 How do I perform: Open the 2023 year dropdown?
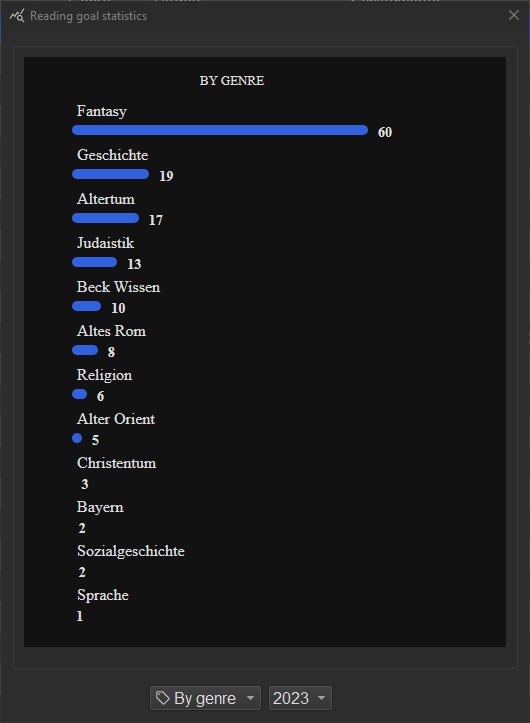pos(300,698)
